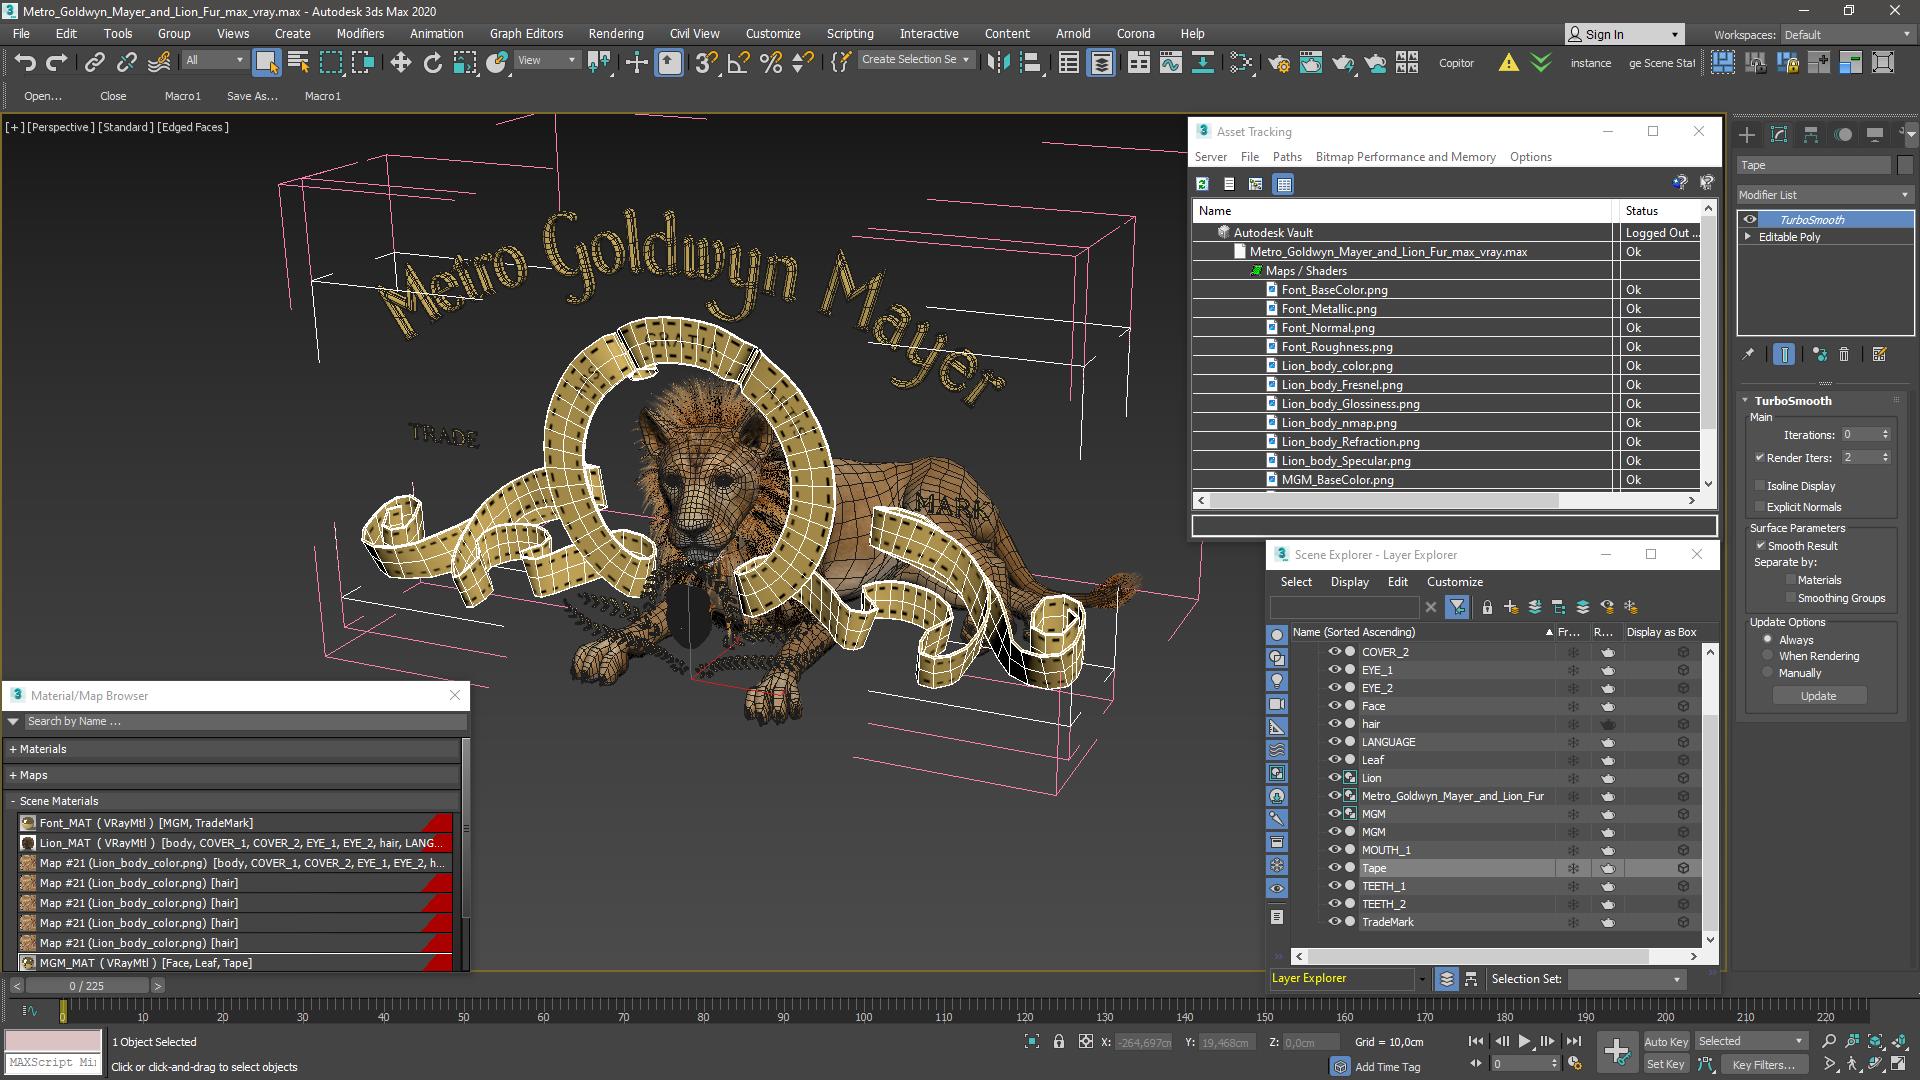Image resolution: width=1920 pixels, height=1080 pixels.
Task: Activate the Select and Scale tool
Action: [x=464, y=63]
